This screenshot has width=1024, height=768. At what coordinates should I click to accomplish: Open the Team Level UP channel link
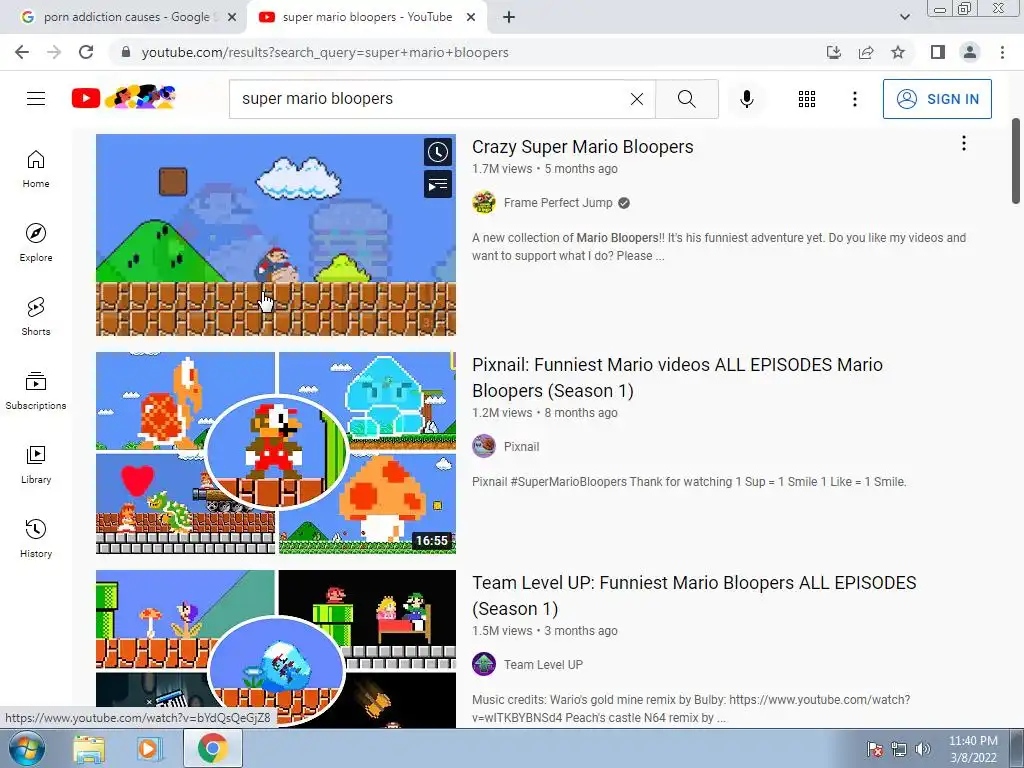click(x=543, y=665)
